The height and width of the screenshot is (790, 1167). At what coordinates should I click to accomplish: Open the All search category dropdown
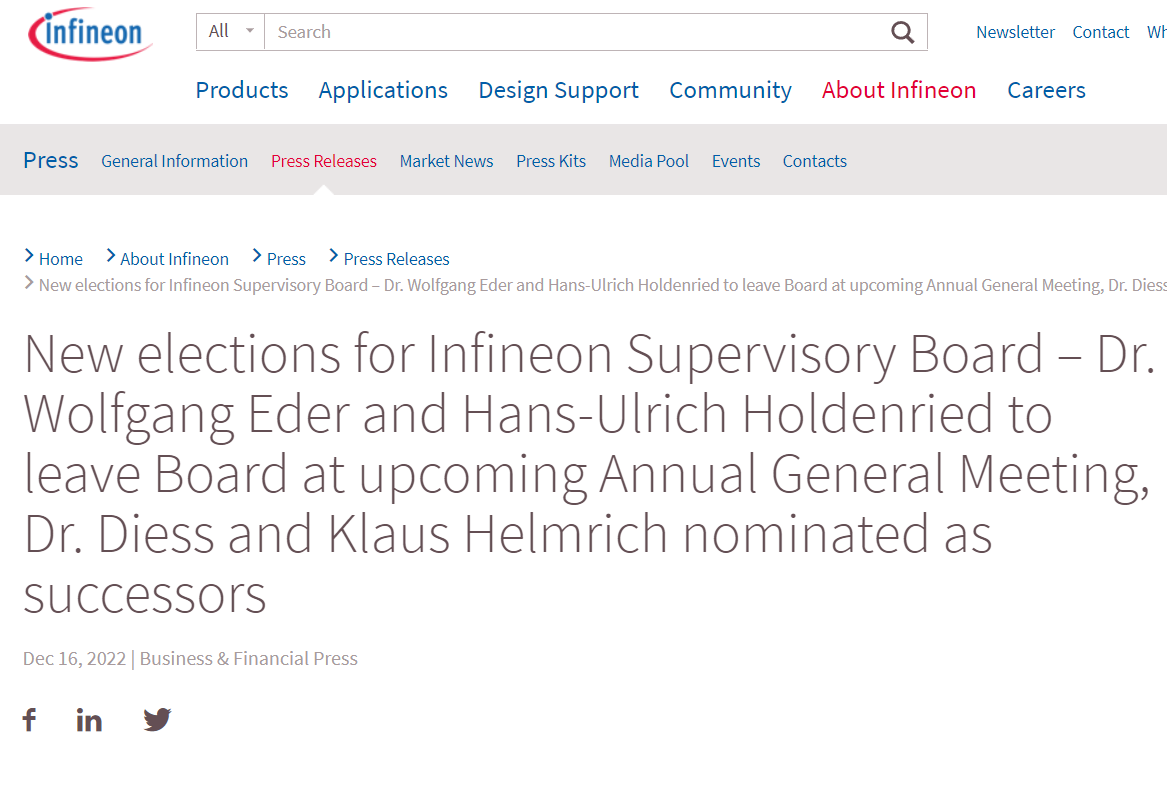point(231,32)
